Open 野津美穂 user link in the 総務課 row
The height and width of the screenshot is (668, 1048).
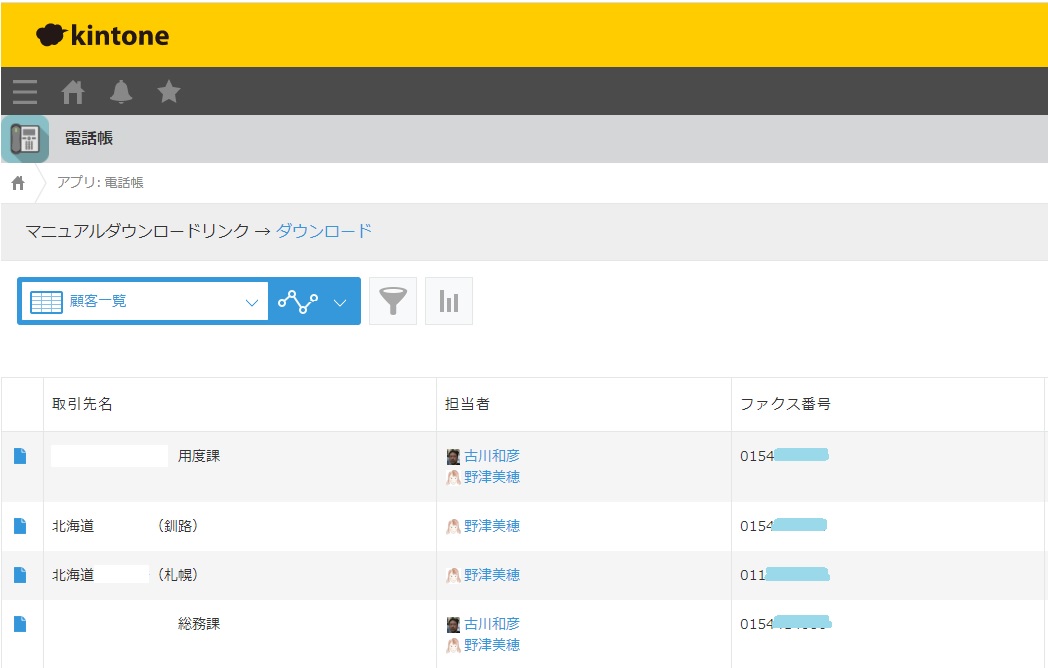[492, 645]
